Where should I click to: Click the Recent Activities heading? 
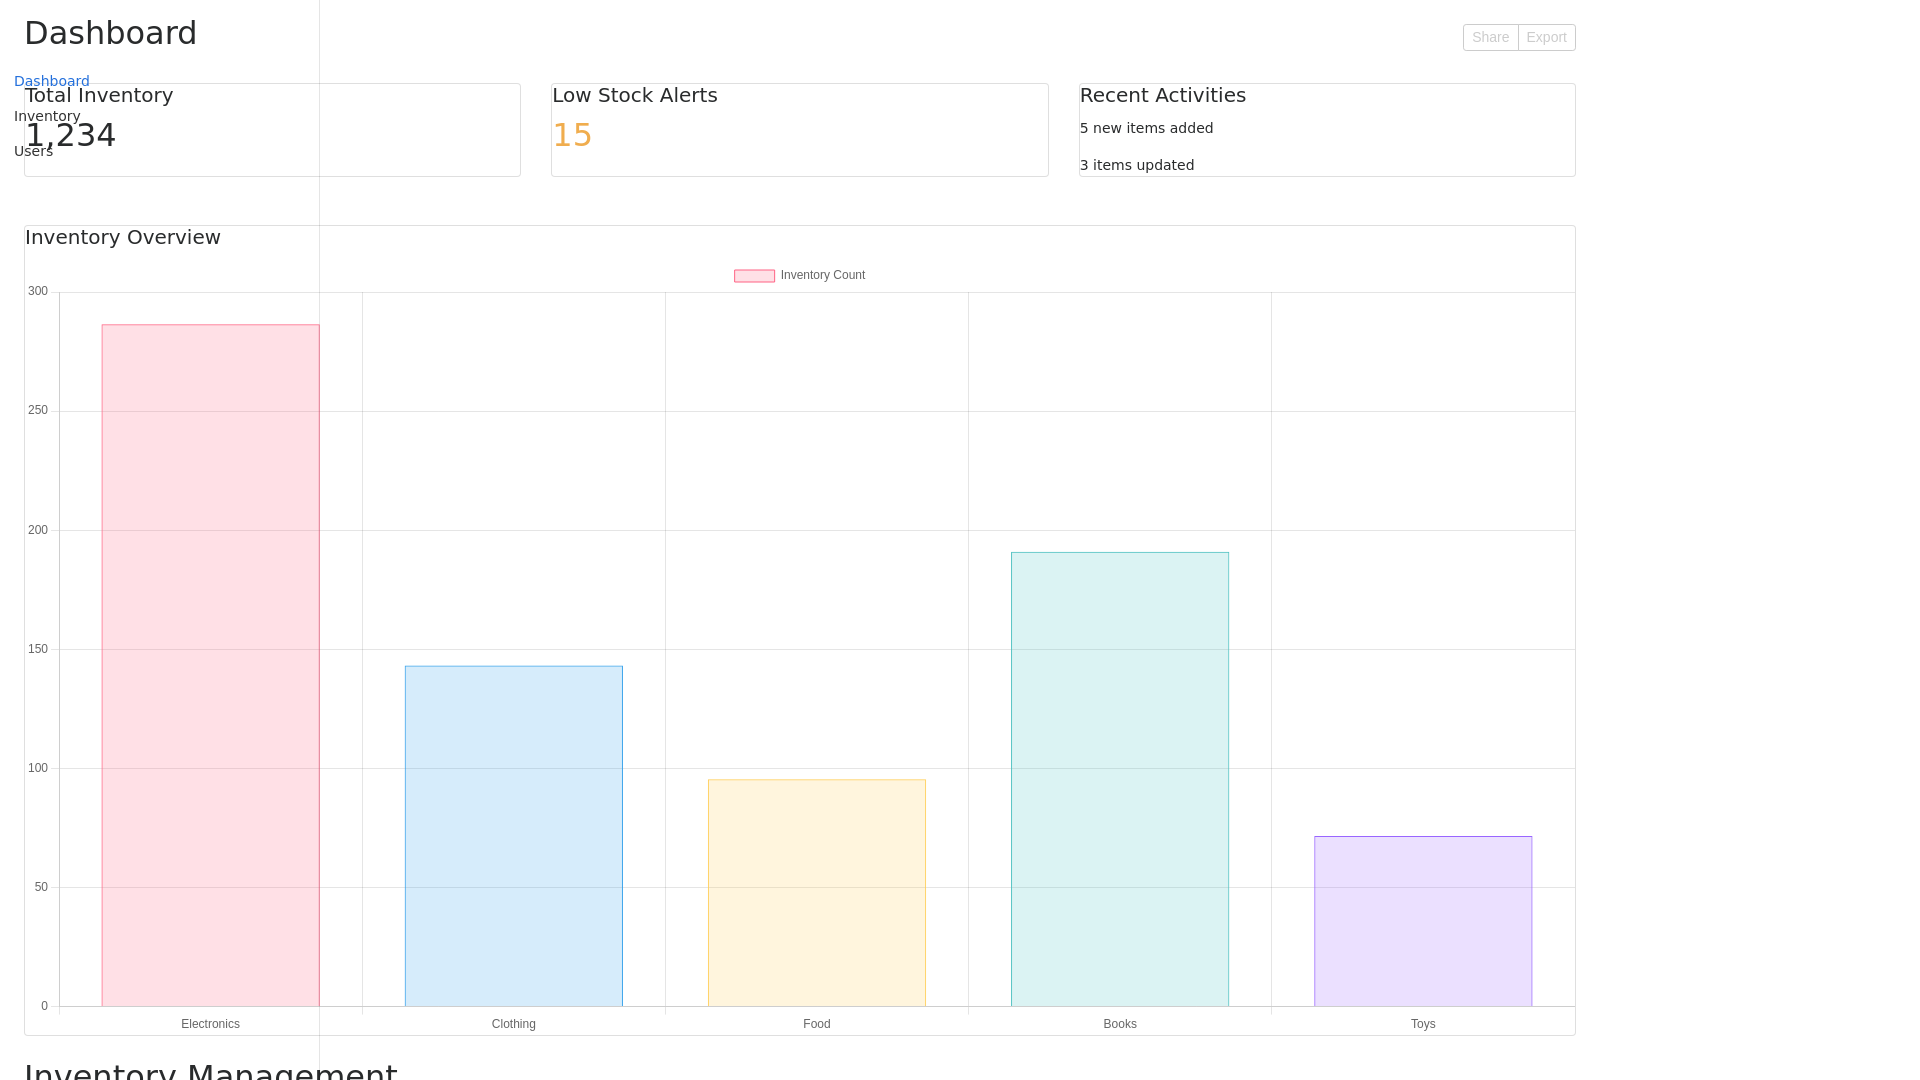click(1162, 95)
